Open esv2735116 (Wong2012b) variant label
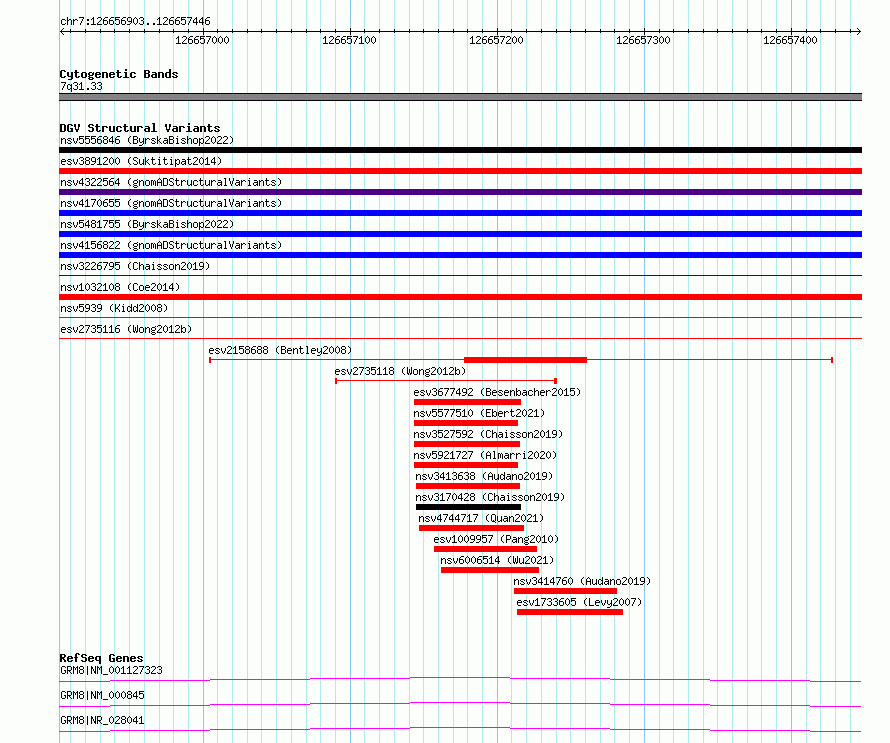This screenshot has width=890, height=743. coord(126,329)
